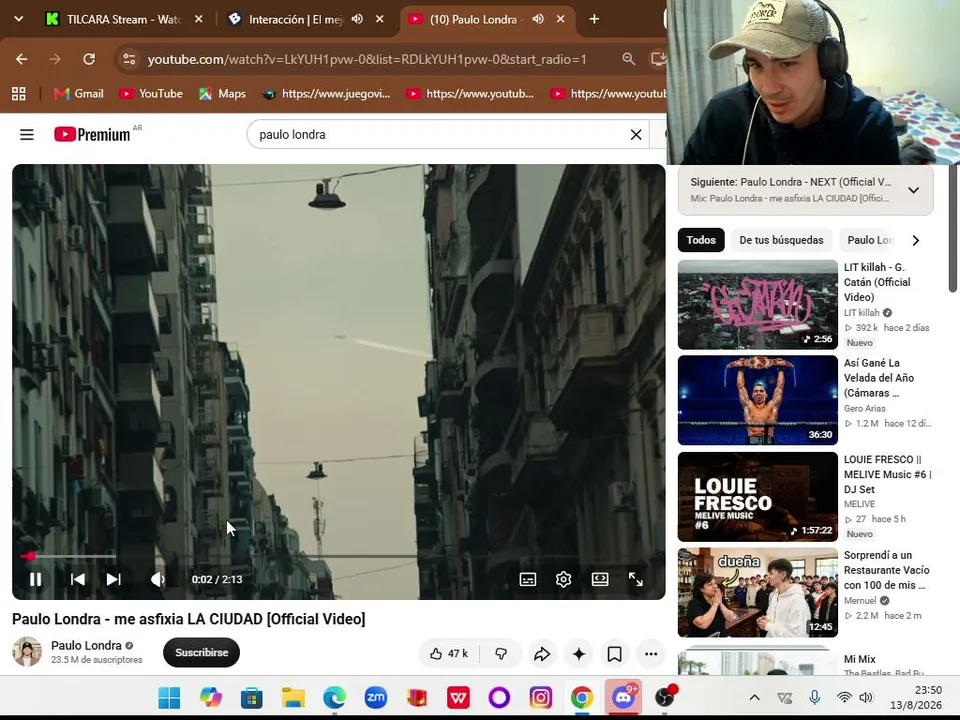Screen dimensions: 960x720
Task: Open the YouTube bookmark
Action: pyautogui.click(x=151, y=94)
